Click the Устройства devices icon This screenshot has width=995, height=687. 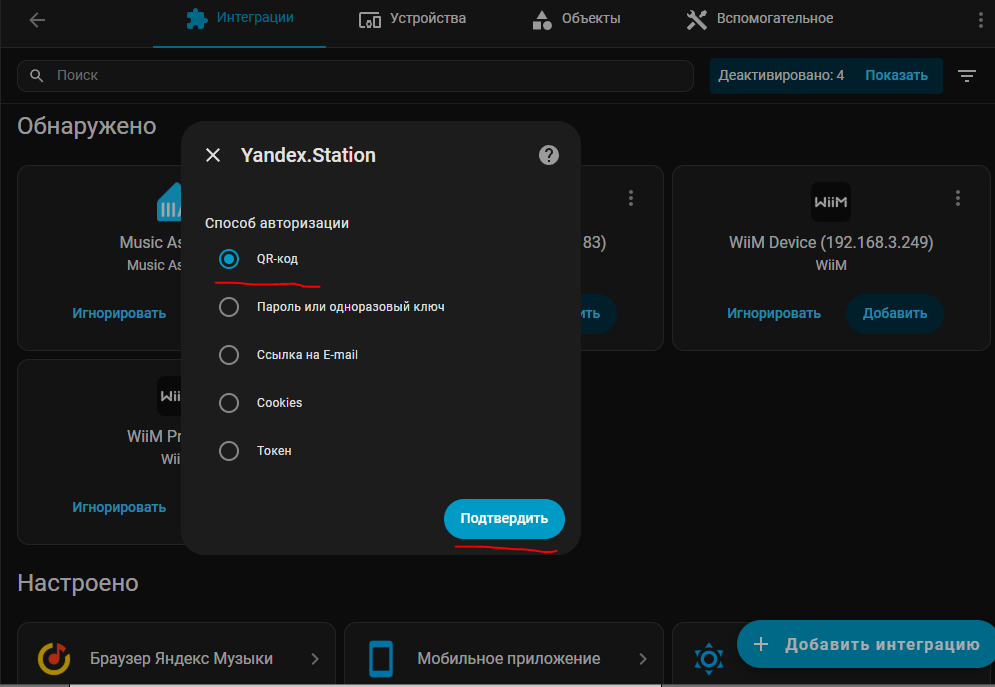click(370, 20)
